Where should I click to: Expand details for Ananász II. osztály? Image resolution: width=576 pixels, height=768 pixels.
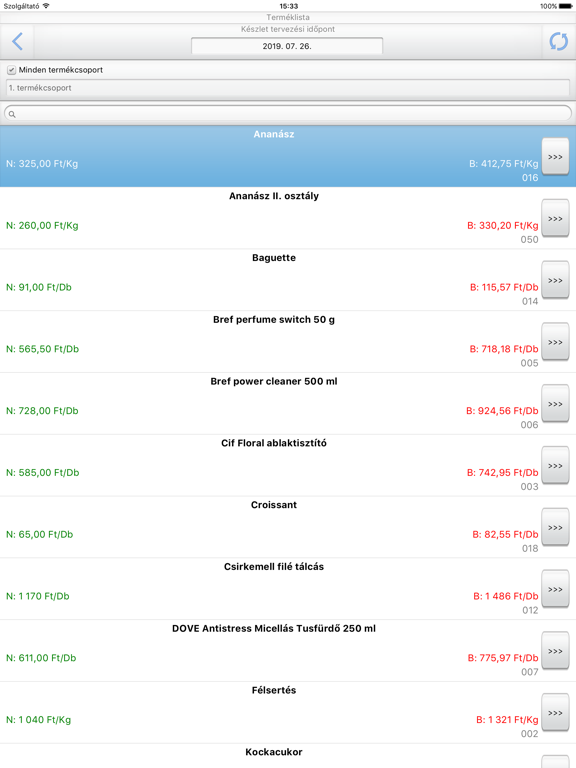click(555, 218)
